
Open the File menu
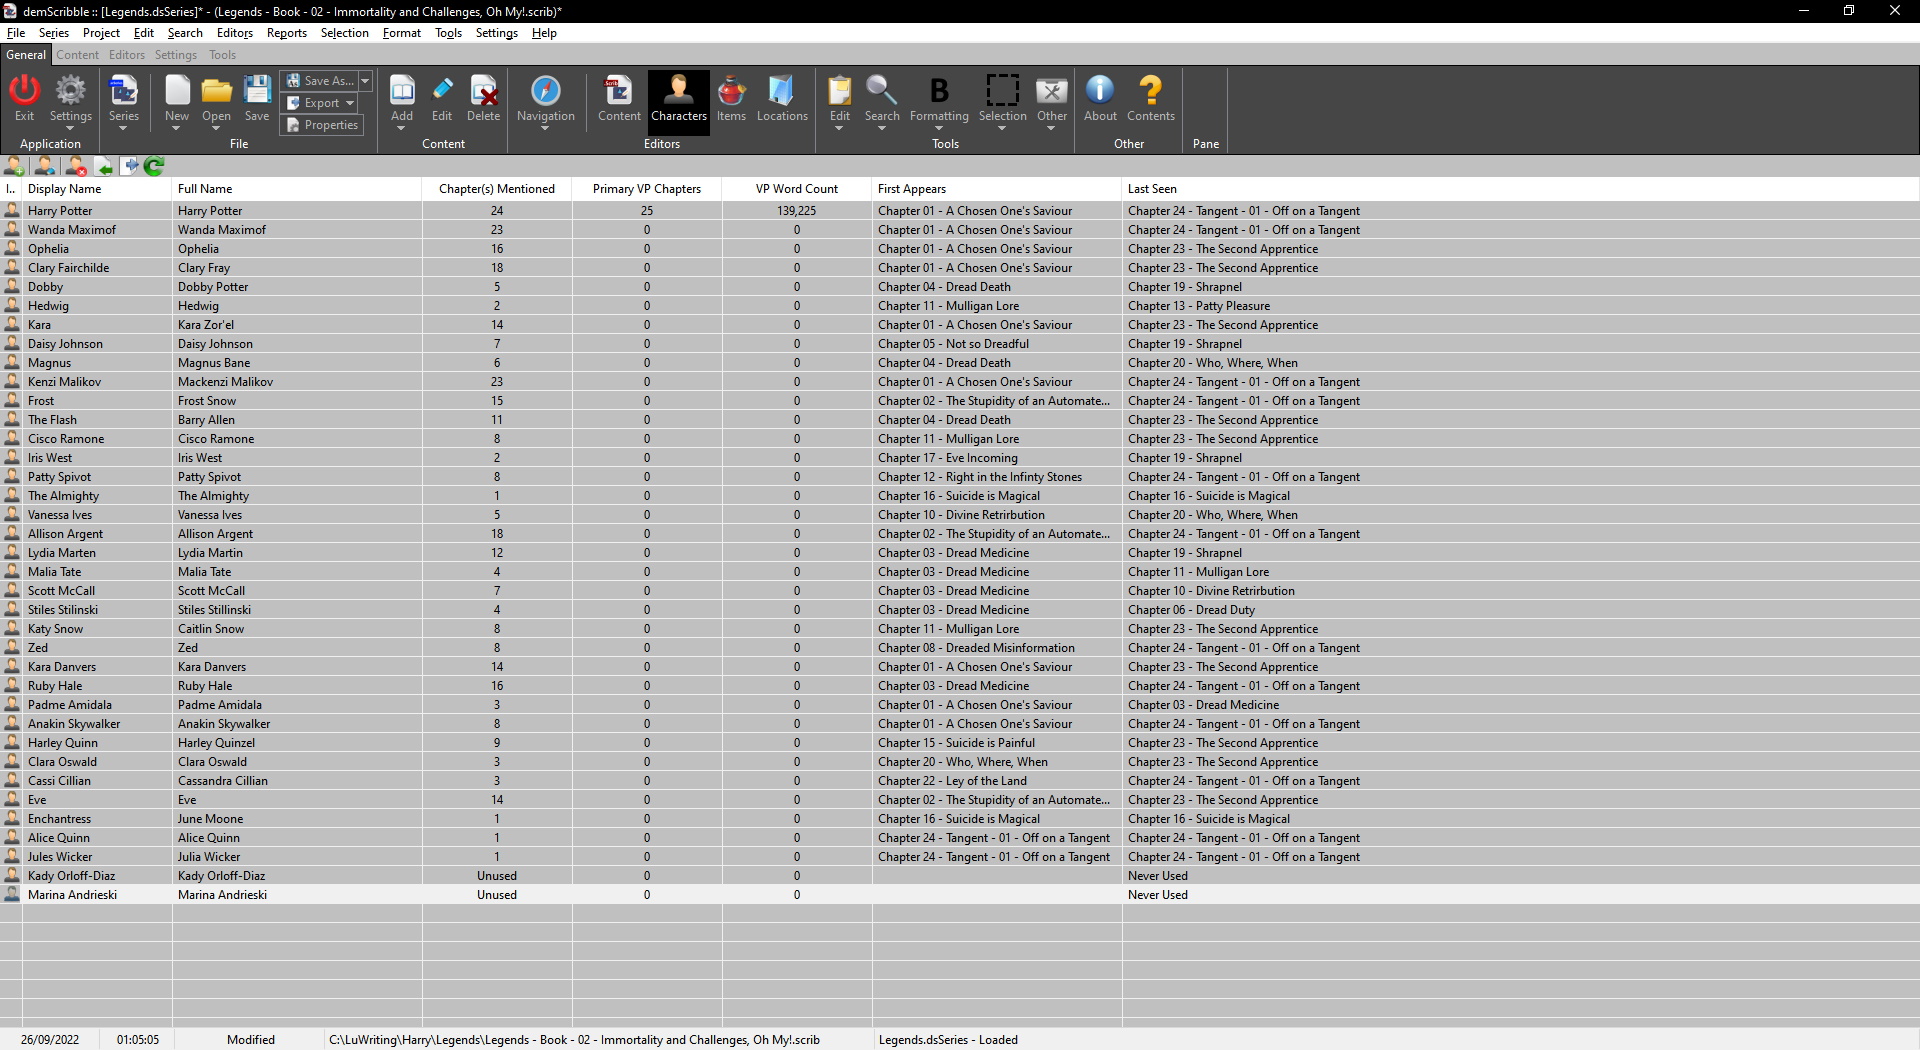[16, 33]
